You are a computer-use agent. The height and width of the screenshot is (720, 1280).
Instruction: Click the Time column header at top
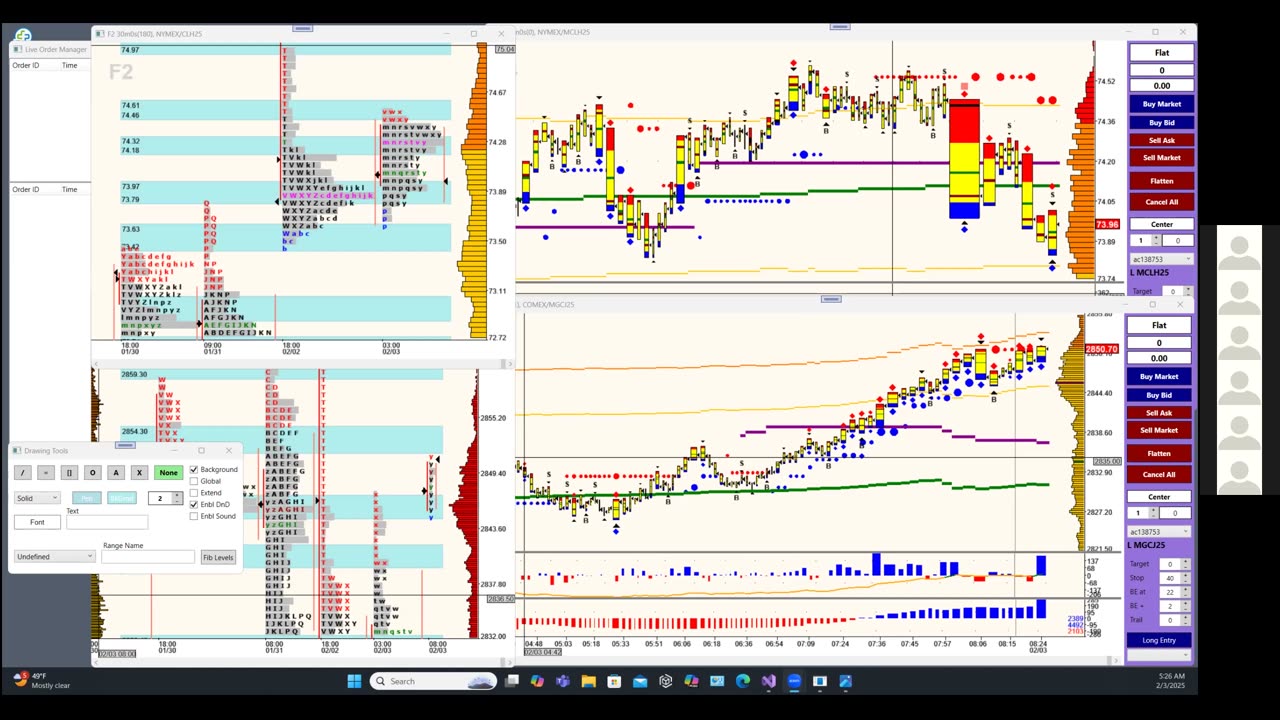click(x=69, y=65)
